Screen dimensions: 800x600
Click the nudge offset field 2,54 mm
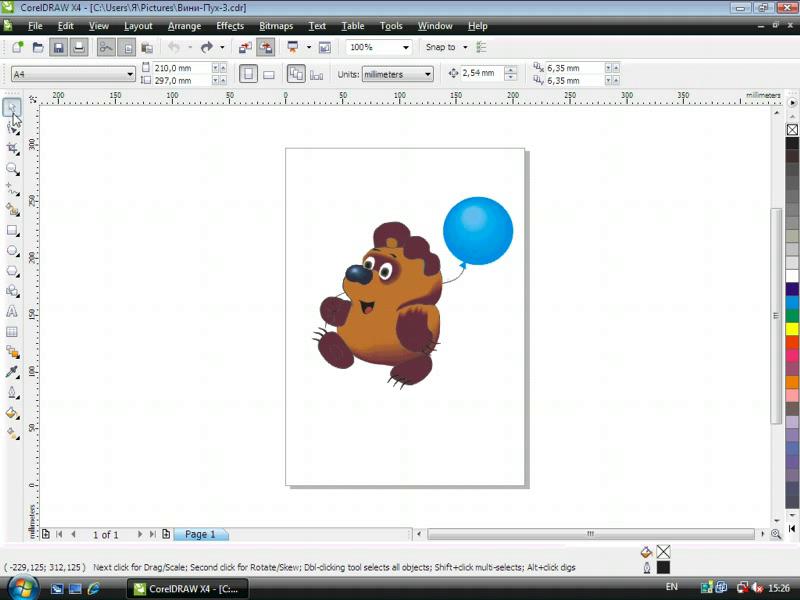click(x=482, y=73)
